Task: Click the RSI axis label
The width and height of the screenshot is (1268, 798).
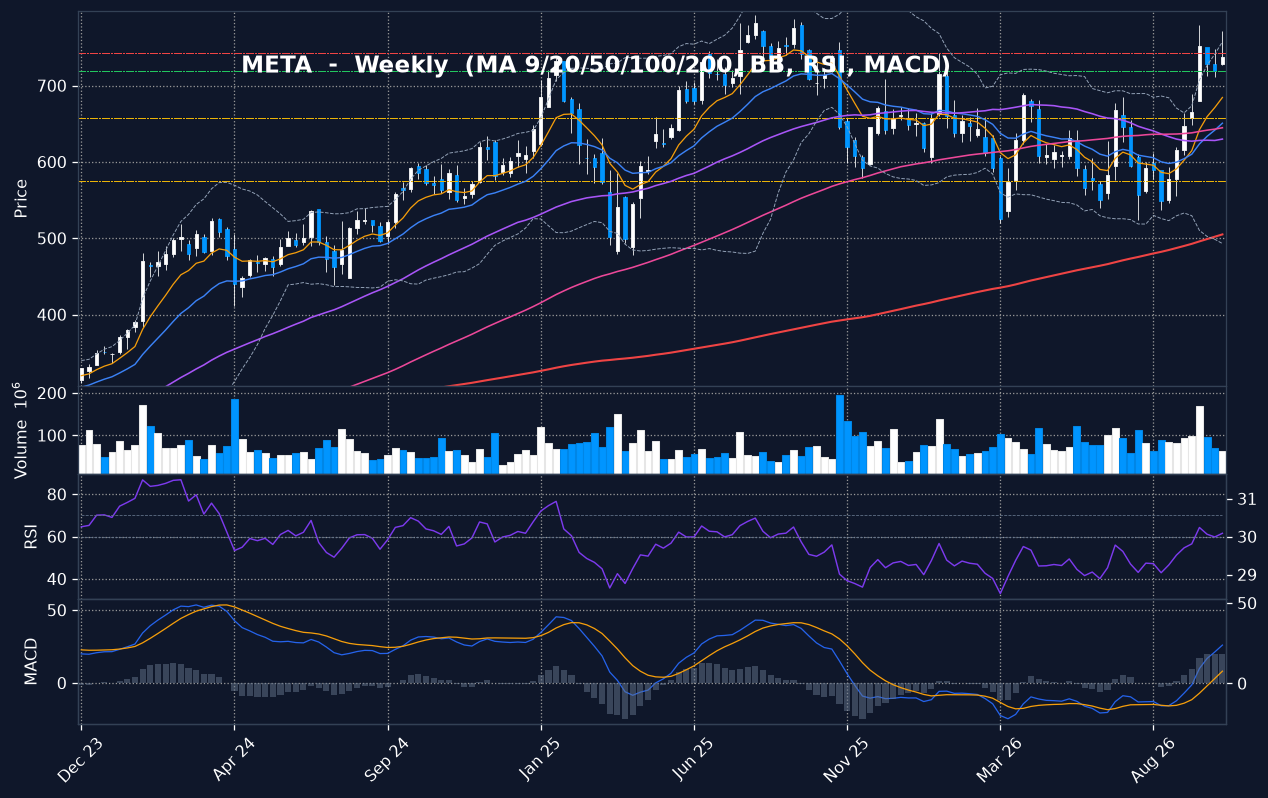Action: [31, 536]
